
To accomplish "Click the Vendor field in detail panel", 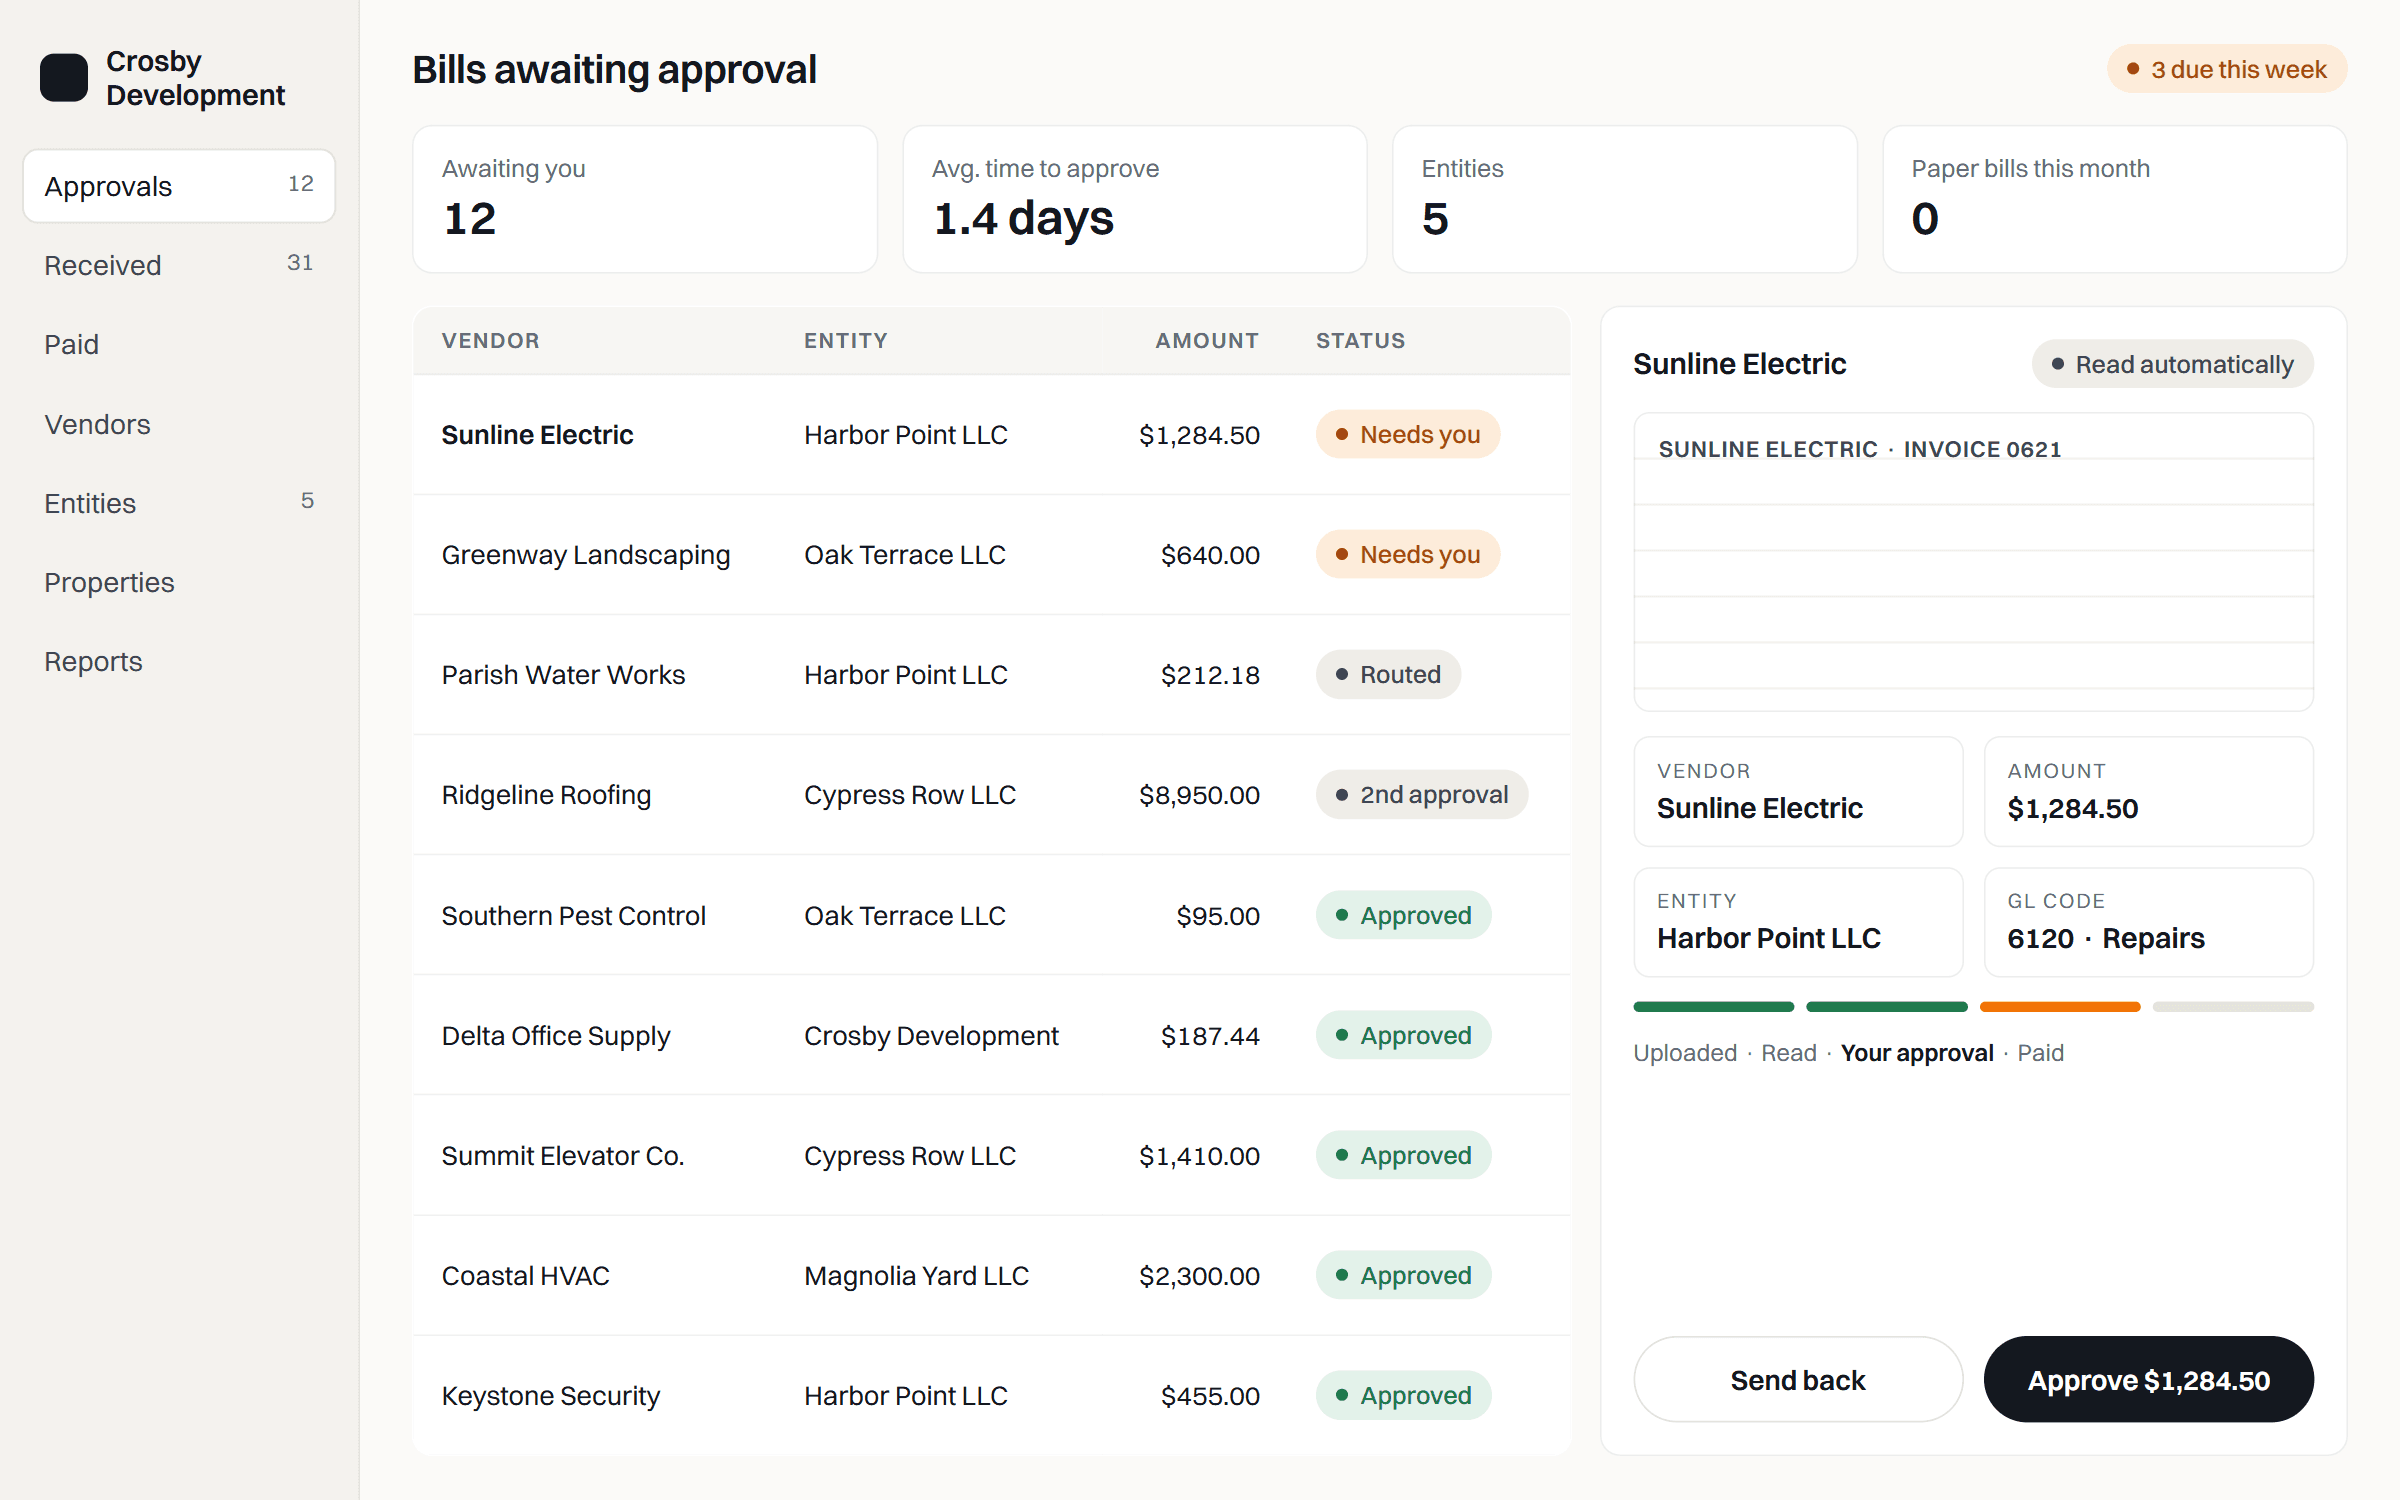I will [1798, 792].
